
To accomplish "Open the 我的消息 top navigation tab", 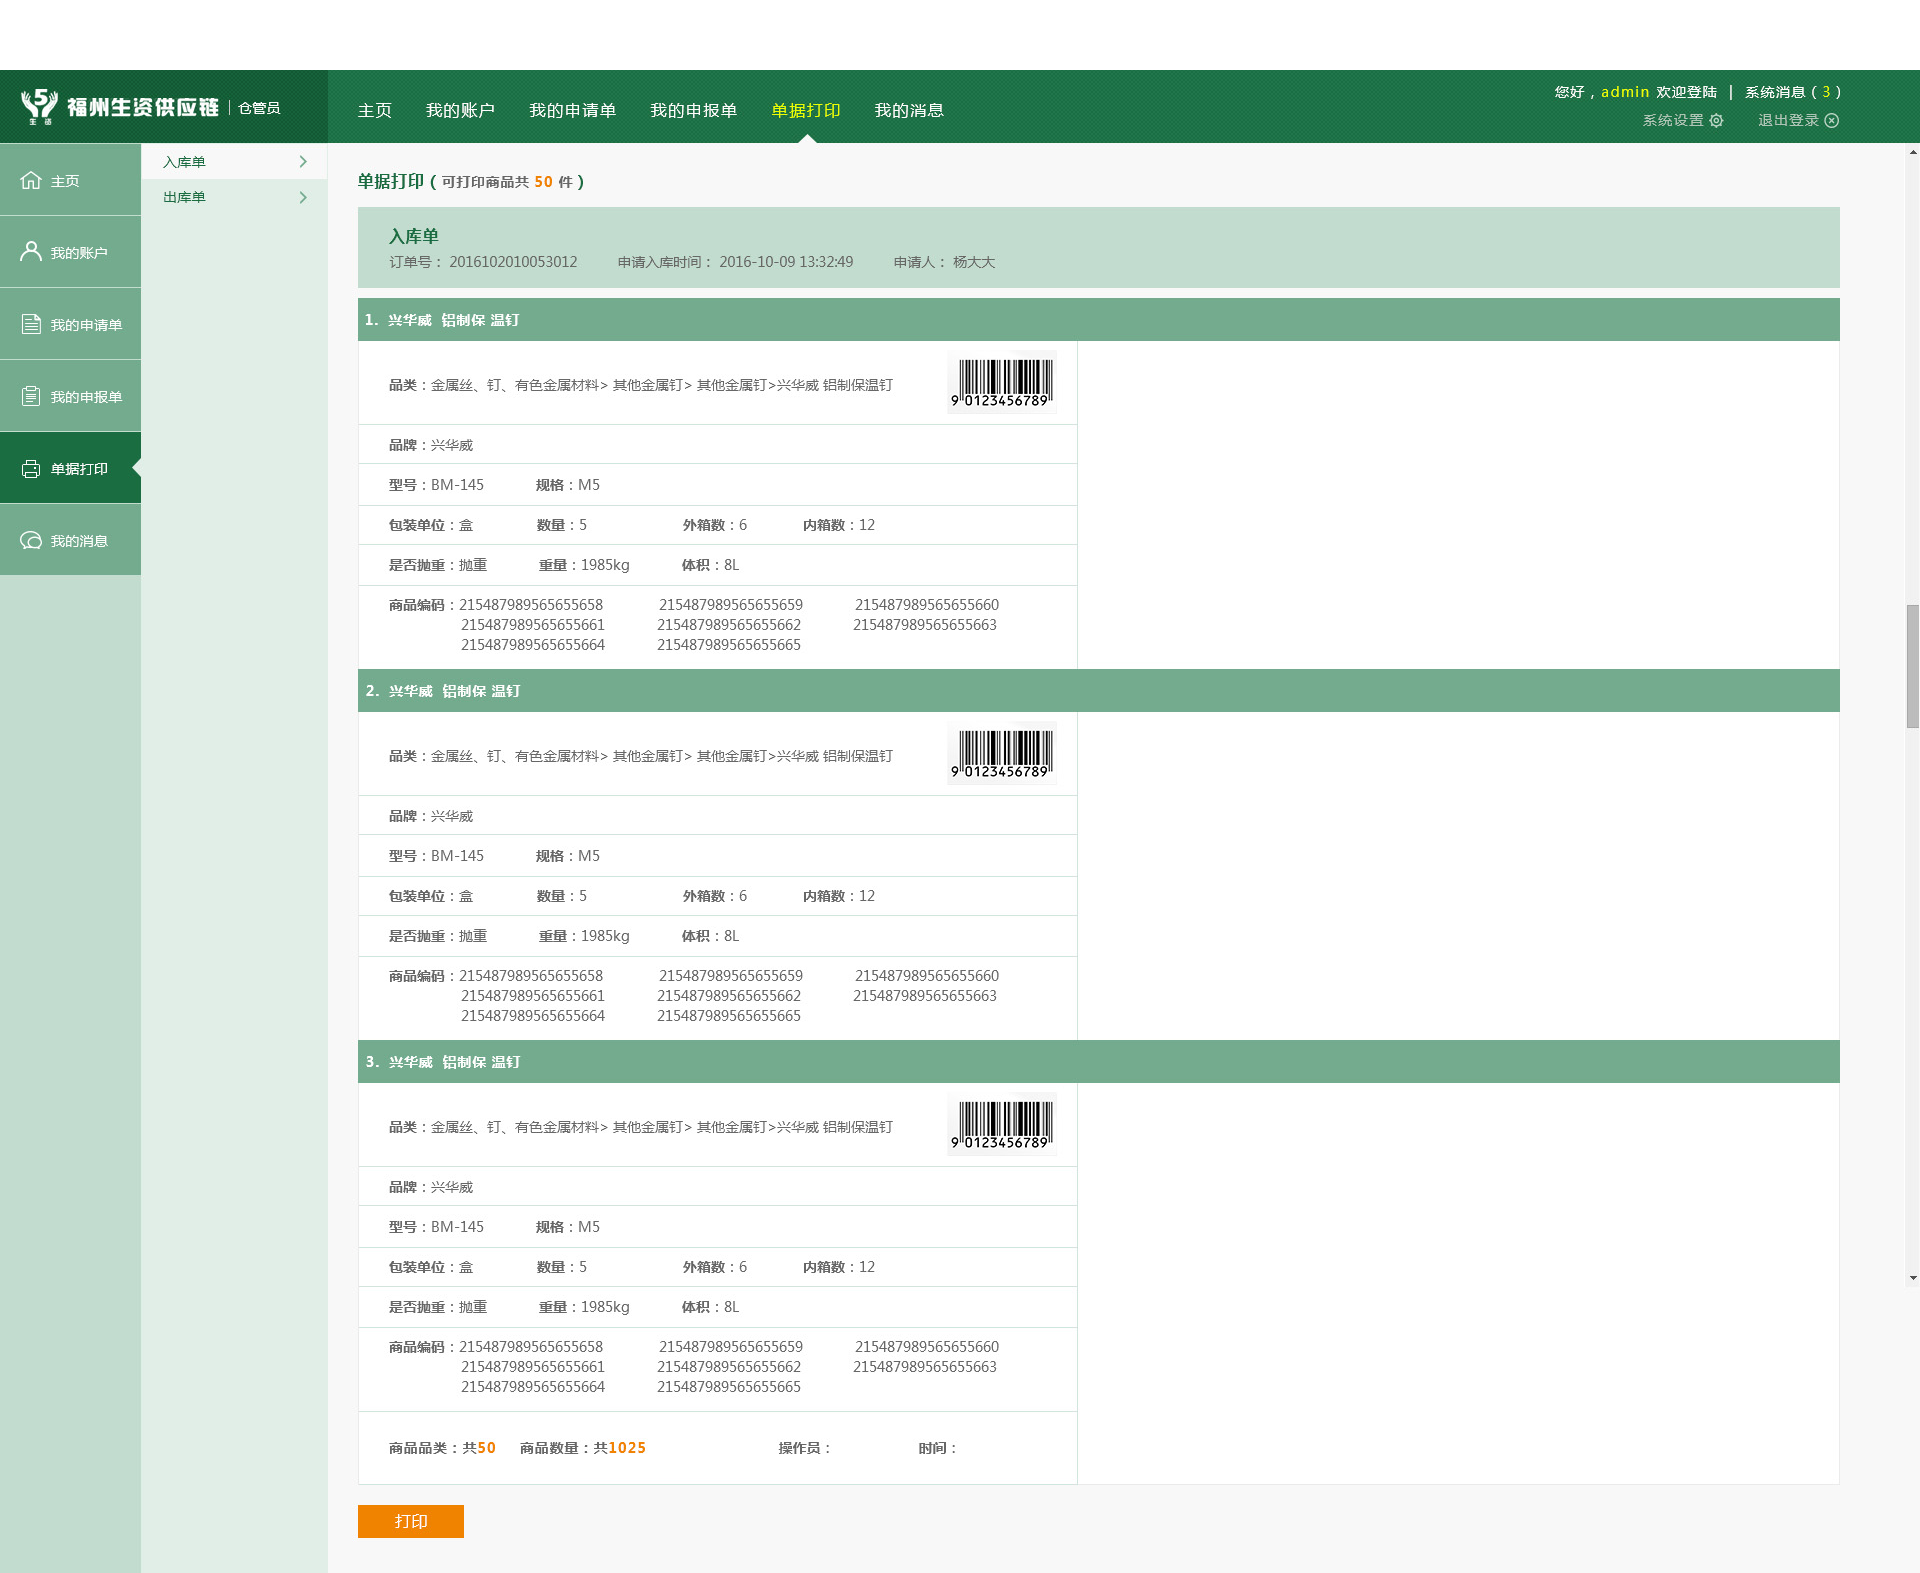I will (909, 110).
